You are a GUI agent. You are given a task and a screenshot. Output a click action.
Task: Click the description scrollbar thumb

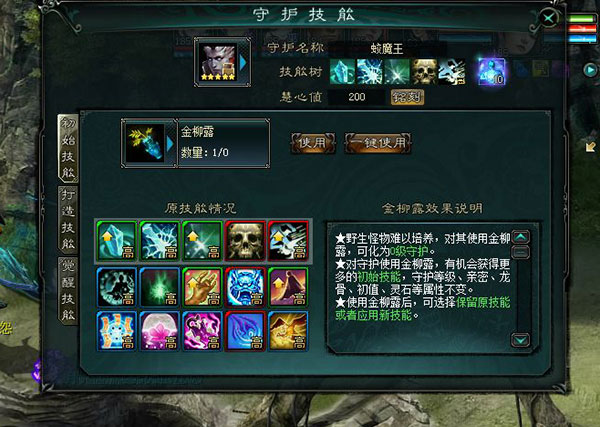521,252
